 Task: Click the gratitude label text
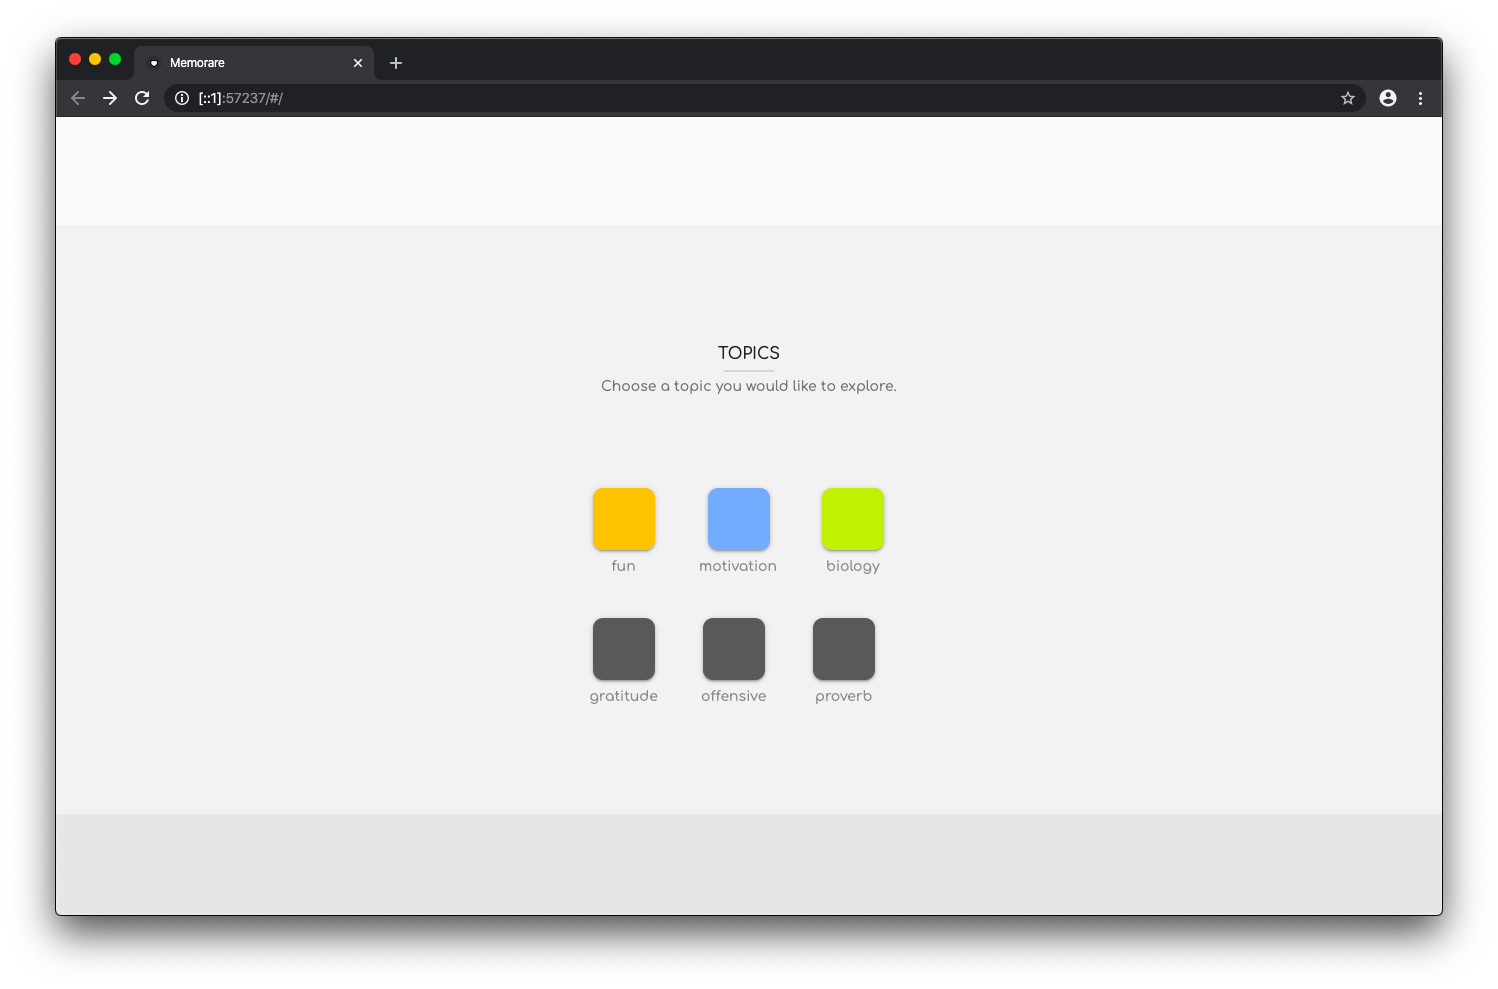pyautogui.click(x=624, y=697)
